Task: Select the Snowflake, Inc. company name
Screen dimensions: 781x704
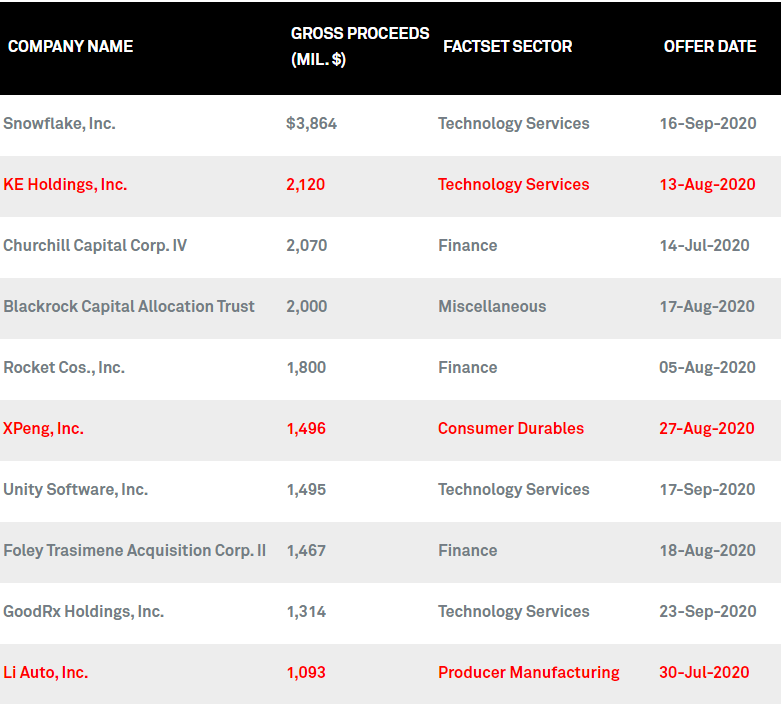Action: (x=59, y=124)
